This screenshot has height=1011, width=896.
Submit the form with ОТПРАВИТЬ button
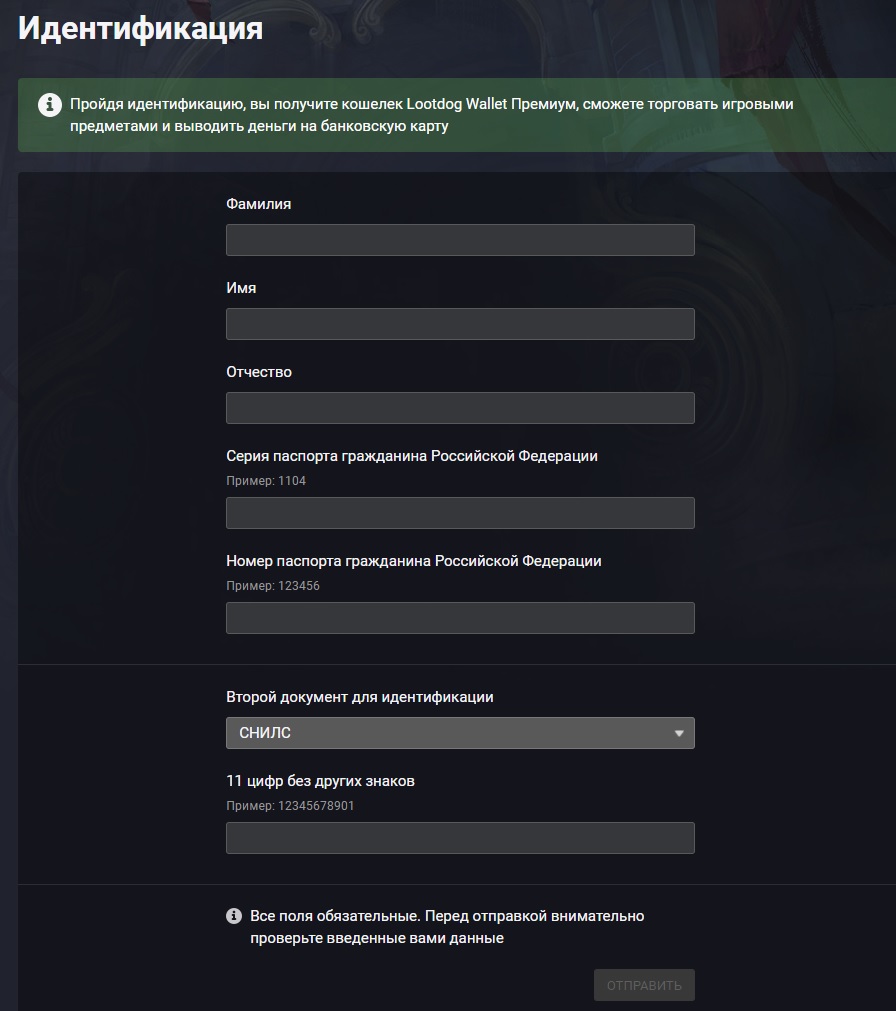(x=644, y=985)
